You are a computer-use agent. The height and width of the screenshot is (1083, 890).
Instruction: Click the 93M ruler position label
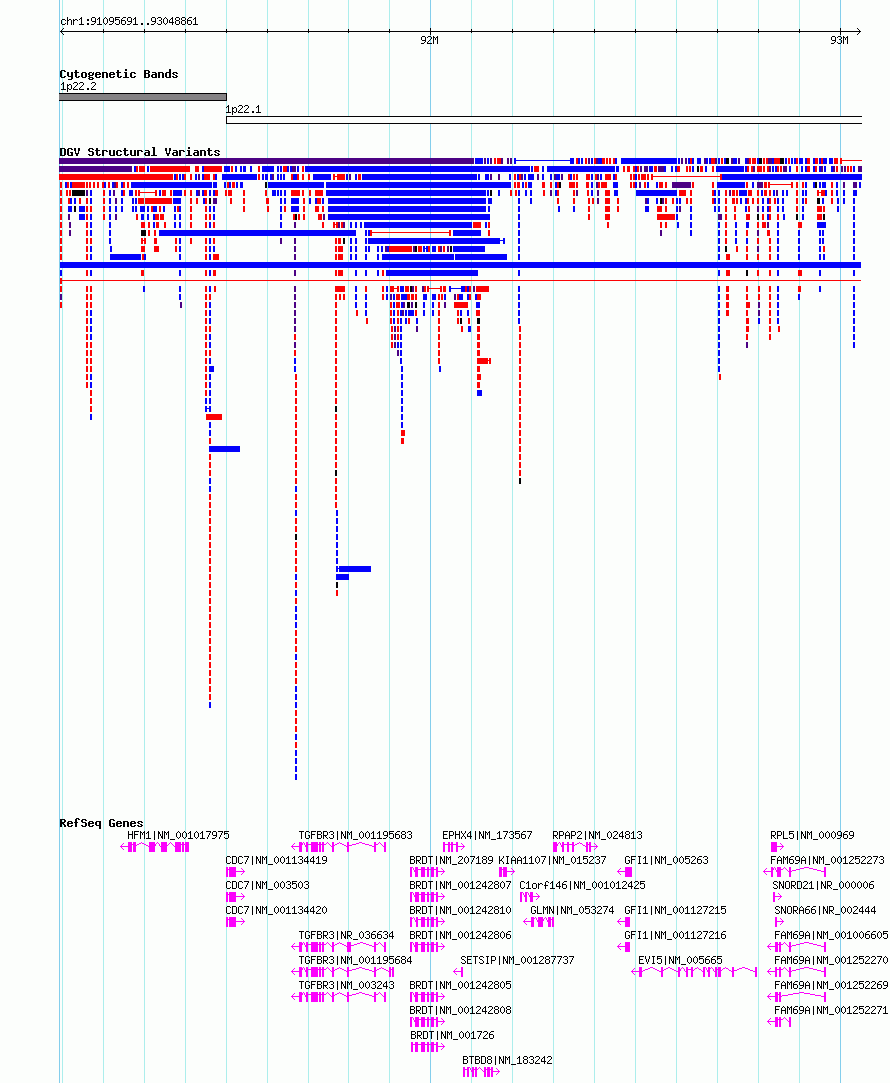[839, 41]
